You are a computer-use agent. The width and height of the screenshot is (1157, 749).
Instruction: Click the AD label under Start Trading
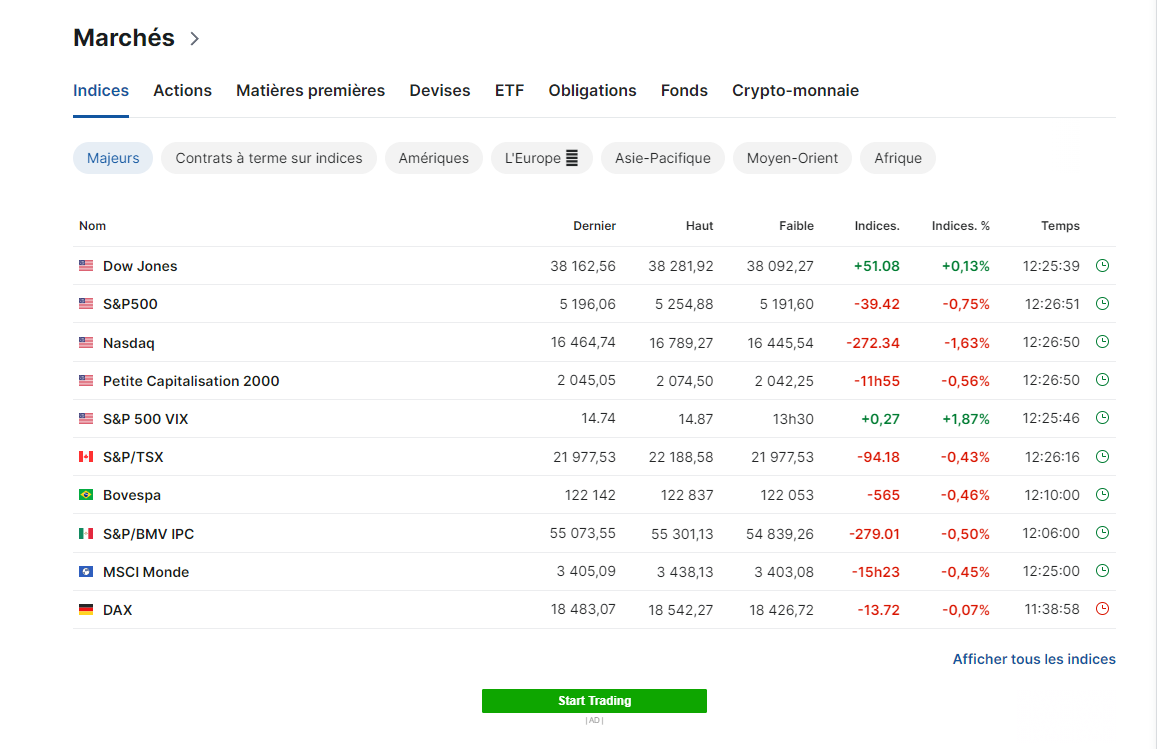click(x=595, y=720)
